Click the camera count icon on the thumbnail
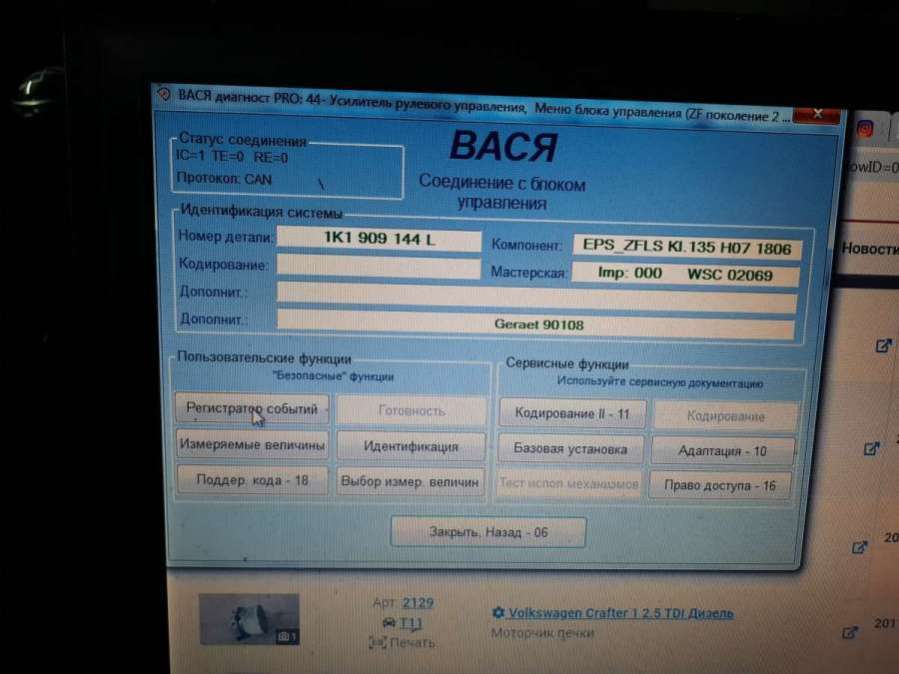Image resolution: width=899 pixels, height=674 pixels. 287,636
